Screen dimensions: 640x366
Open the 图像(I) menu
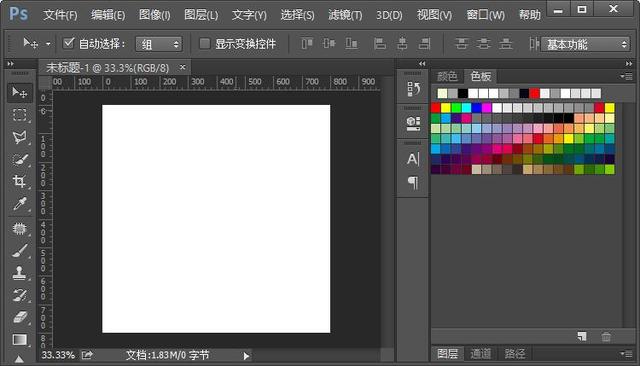click(155, 16)
